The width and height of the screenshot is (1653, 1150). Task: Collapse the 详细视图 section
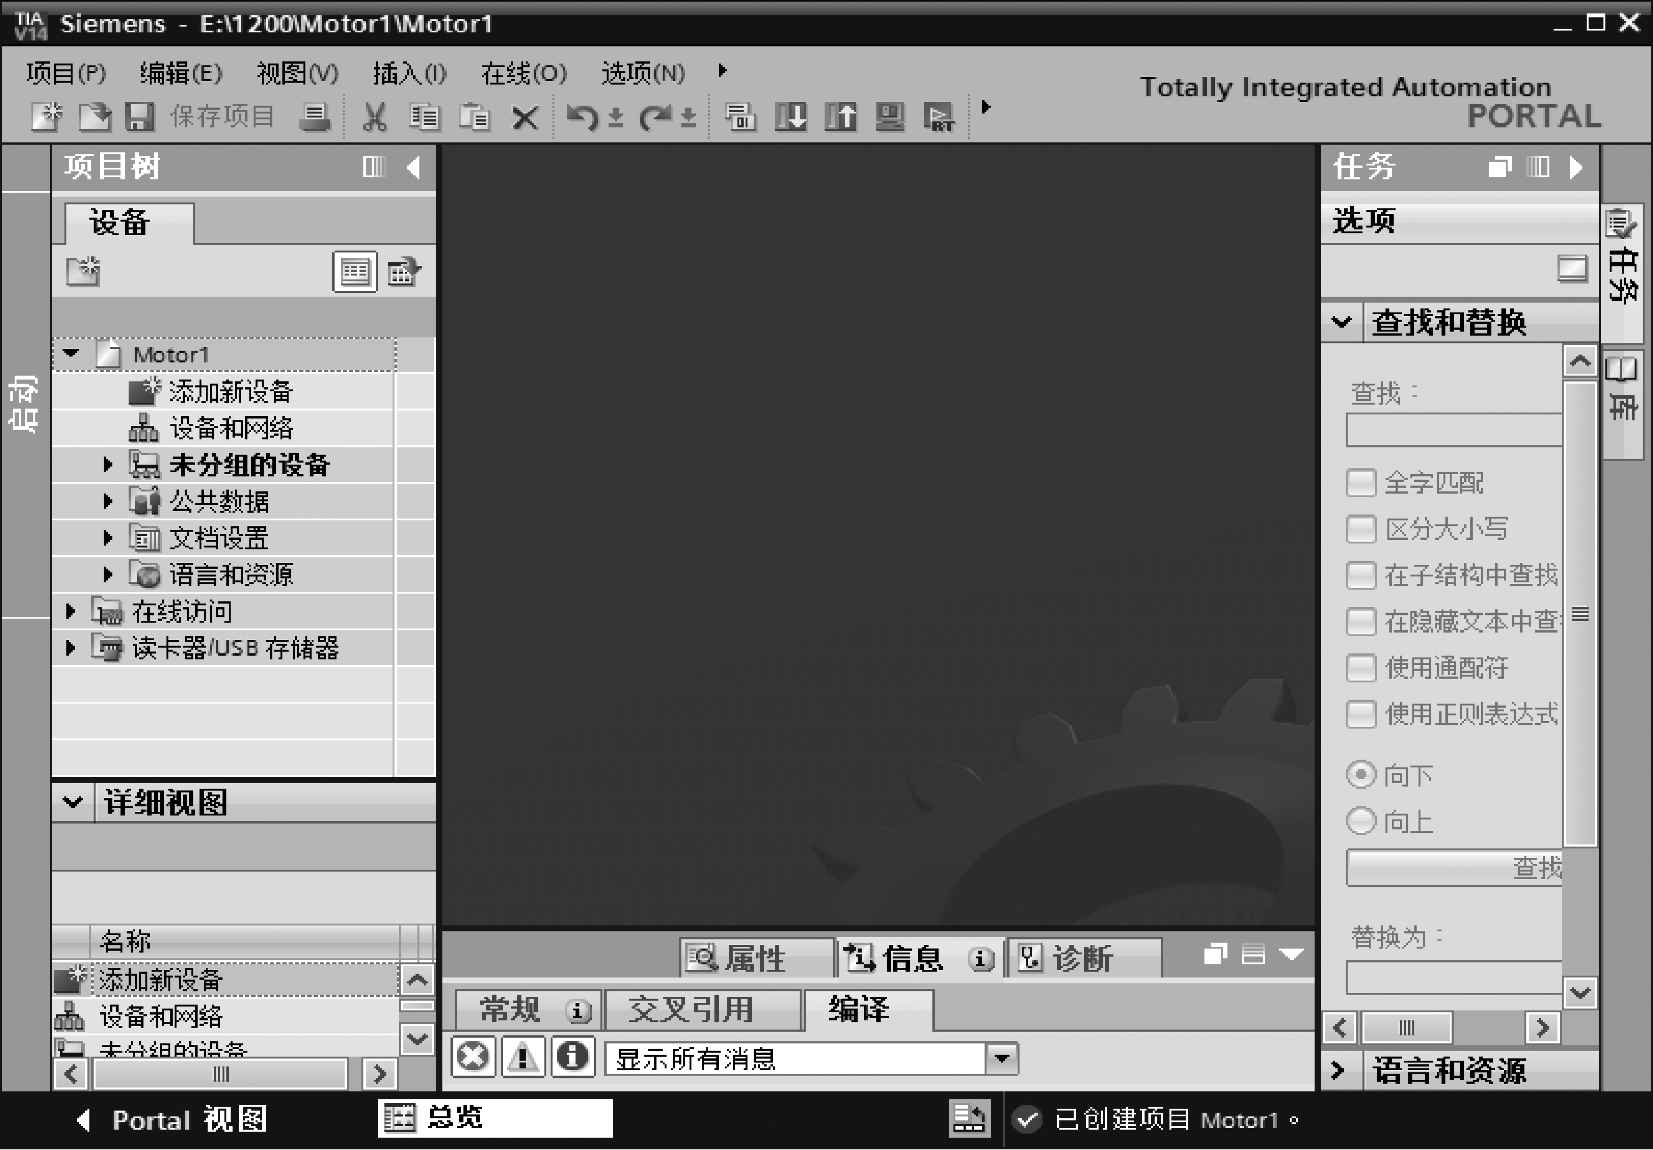73,802
